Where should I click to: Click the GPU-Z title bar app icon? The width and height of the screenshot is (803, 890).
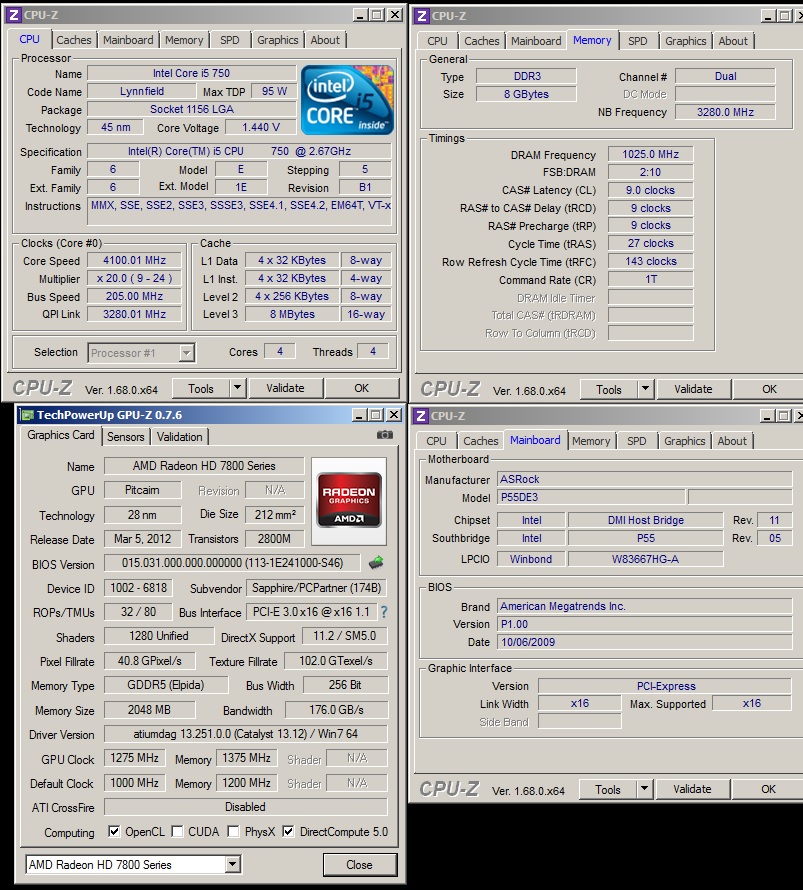pyautogui.click(x=26, y=415)
